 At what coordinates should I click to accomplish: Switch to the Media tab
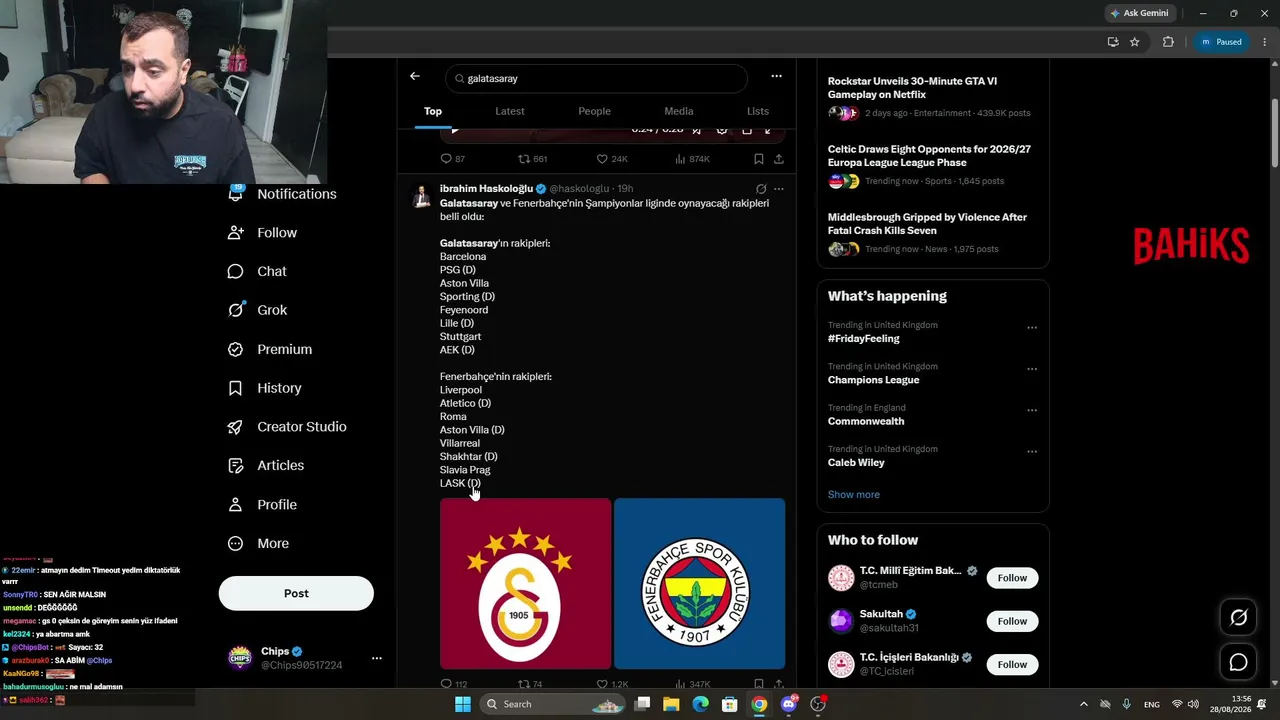pyautogui.click(x=678, y=111)
